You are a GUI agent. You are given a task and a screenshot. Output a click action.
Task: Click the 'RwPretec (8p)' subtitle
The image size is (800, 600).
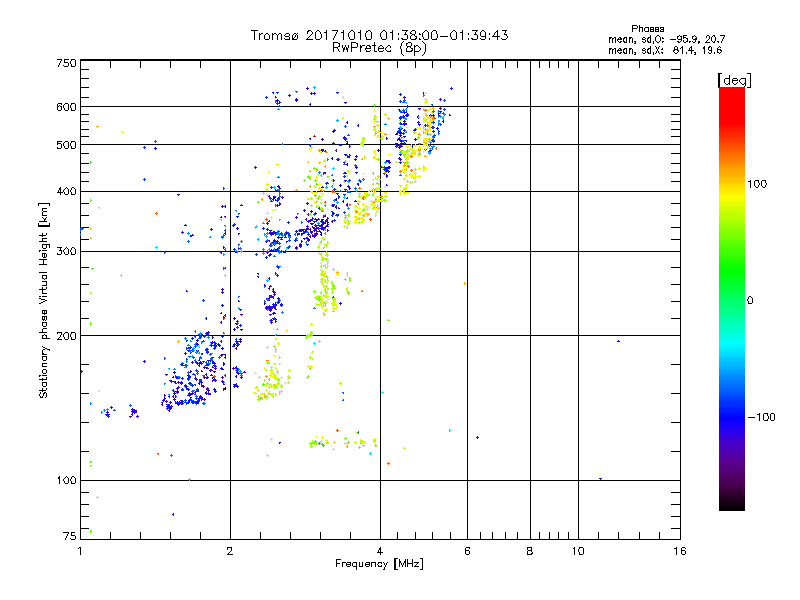379,48
